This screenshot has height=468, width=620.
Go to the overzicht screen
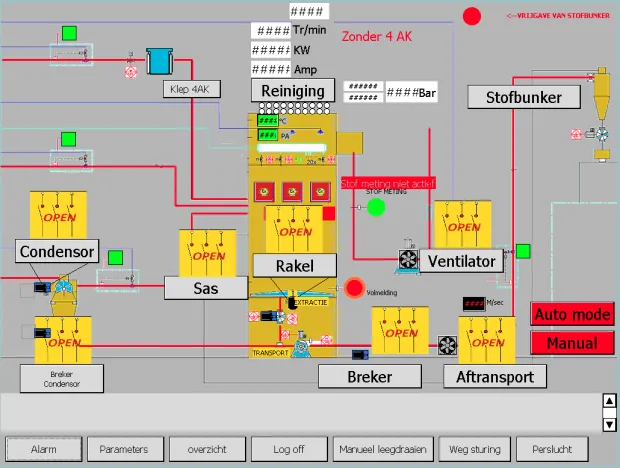[x=207, y=449]
